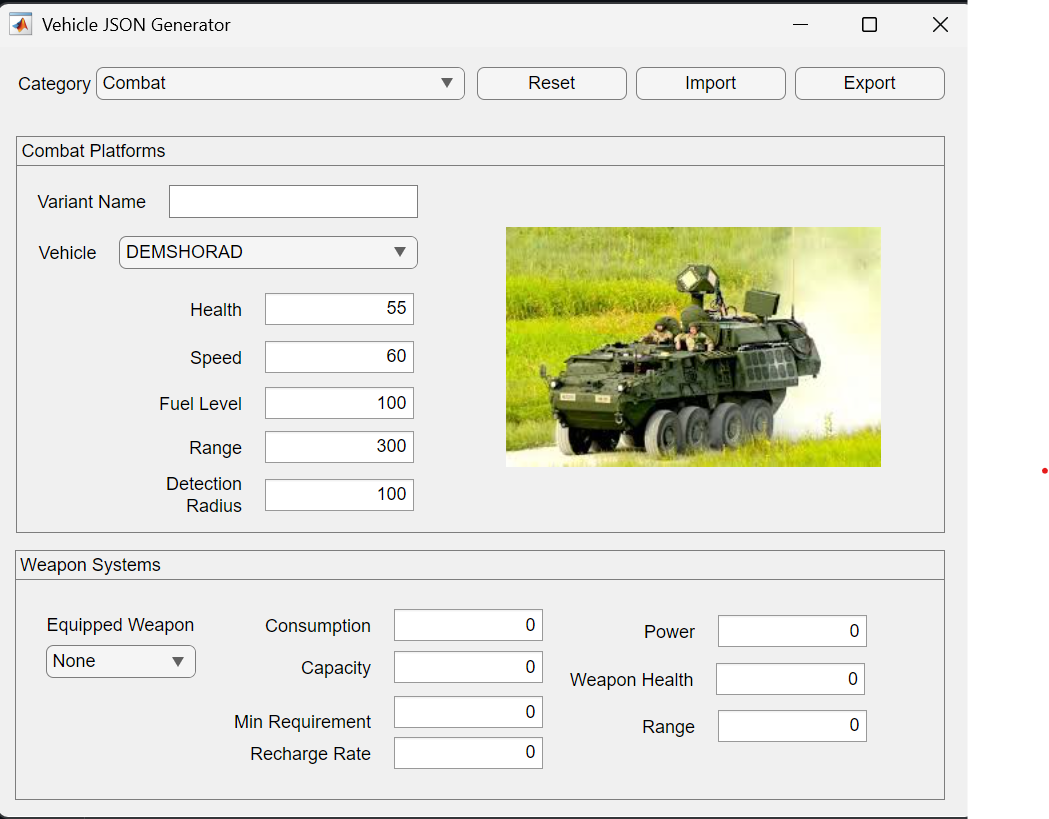This screenshot has height=819, width=1049.
Task: Select the Speed value field
Action: 339,357
